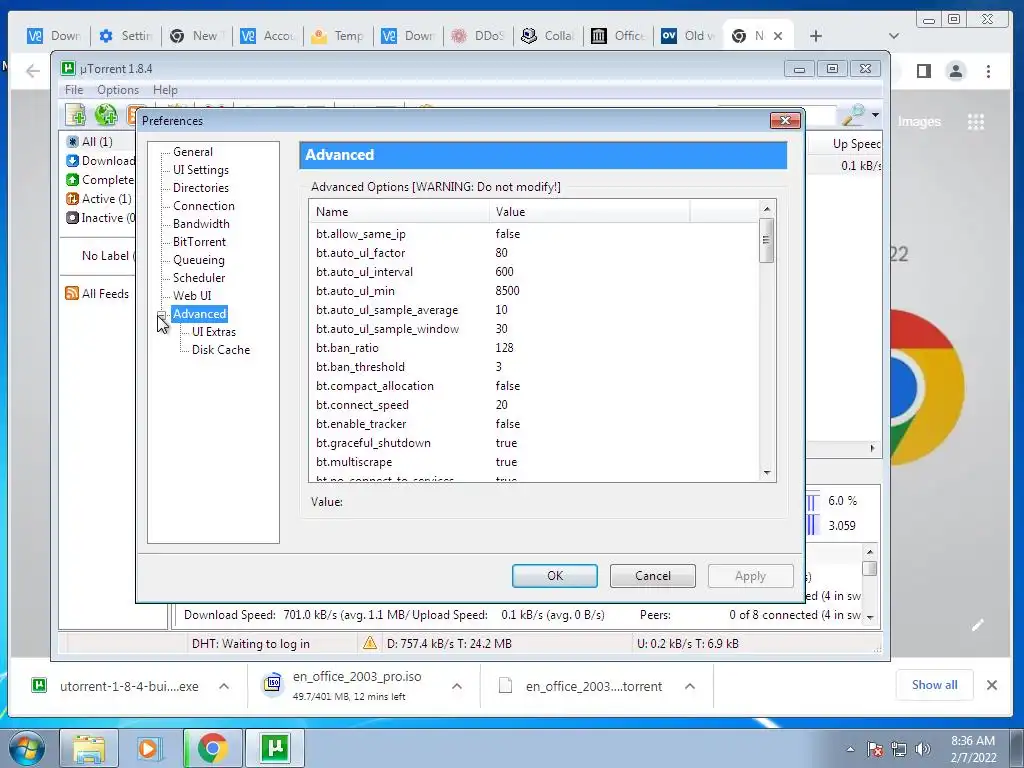Switch to the Settings Chrome tab
Image resolution: width=1024 pixels, height=768 pixels.
[126, 36]
